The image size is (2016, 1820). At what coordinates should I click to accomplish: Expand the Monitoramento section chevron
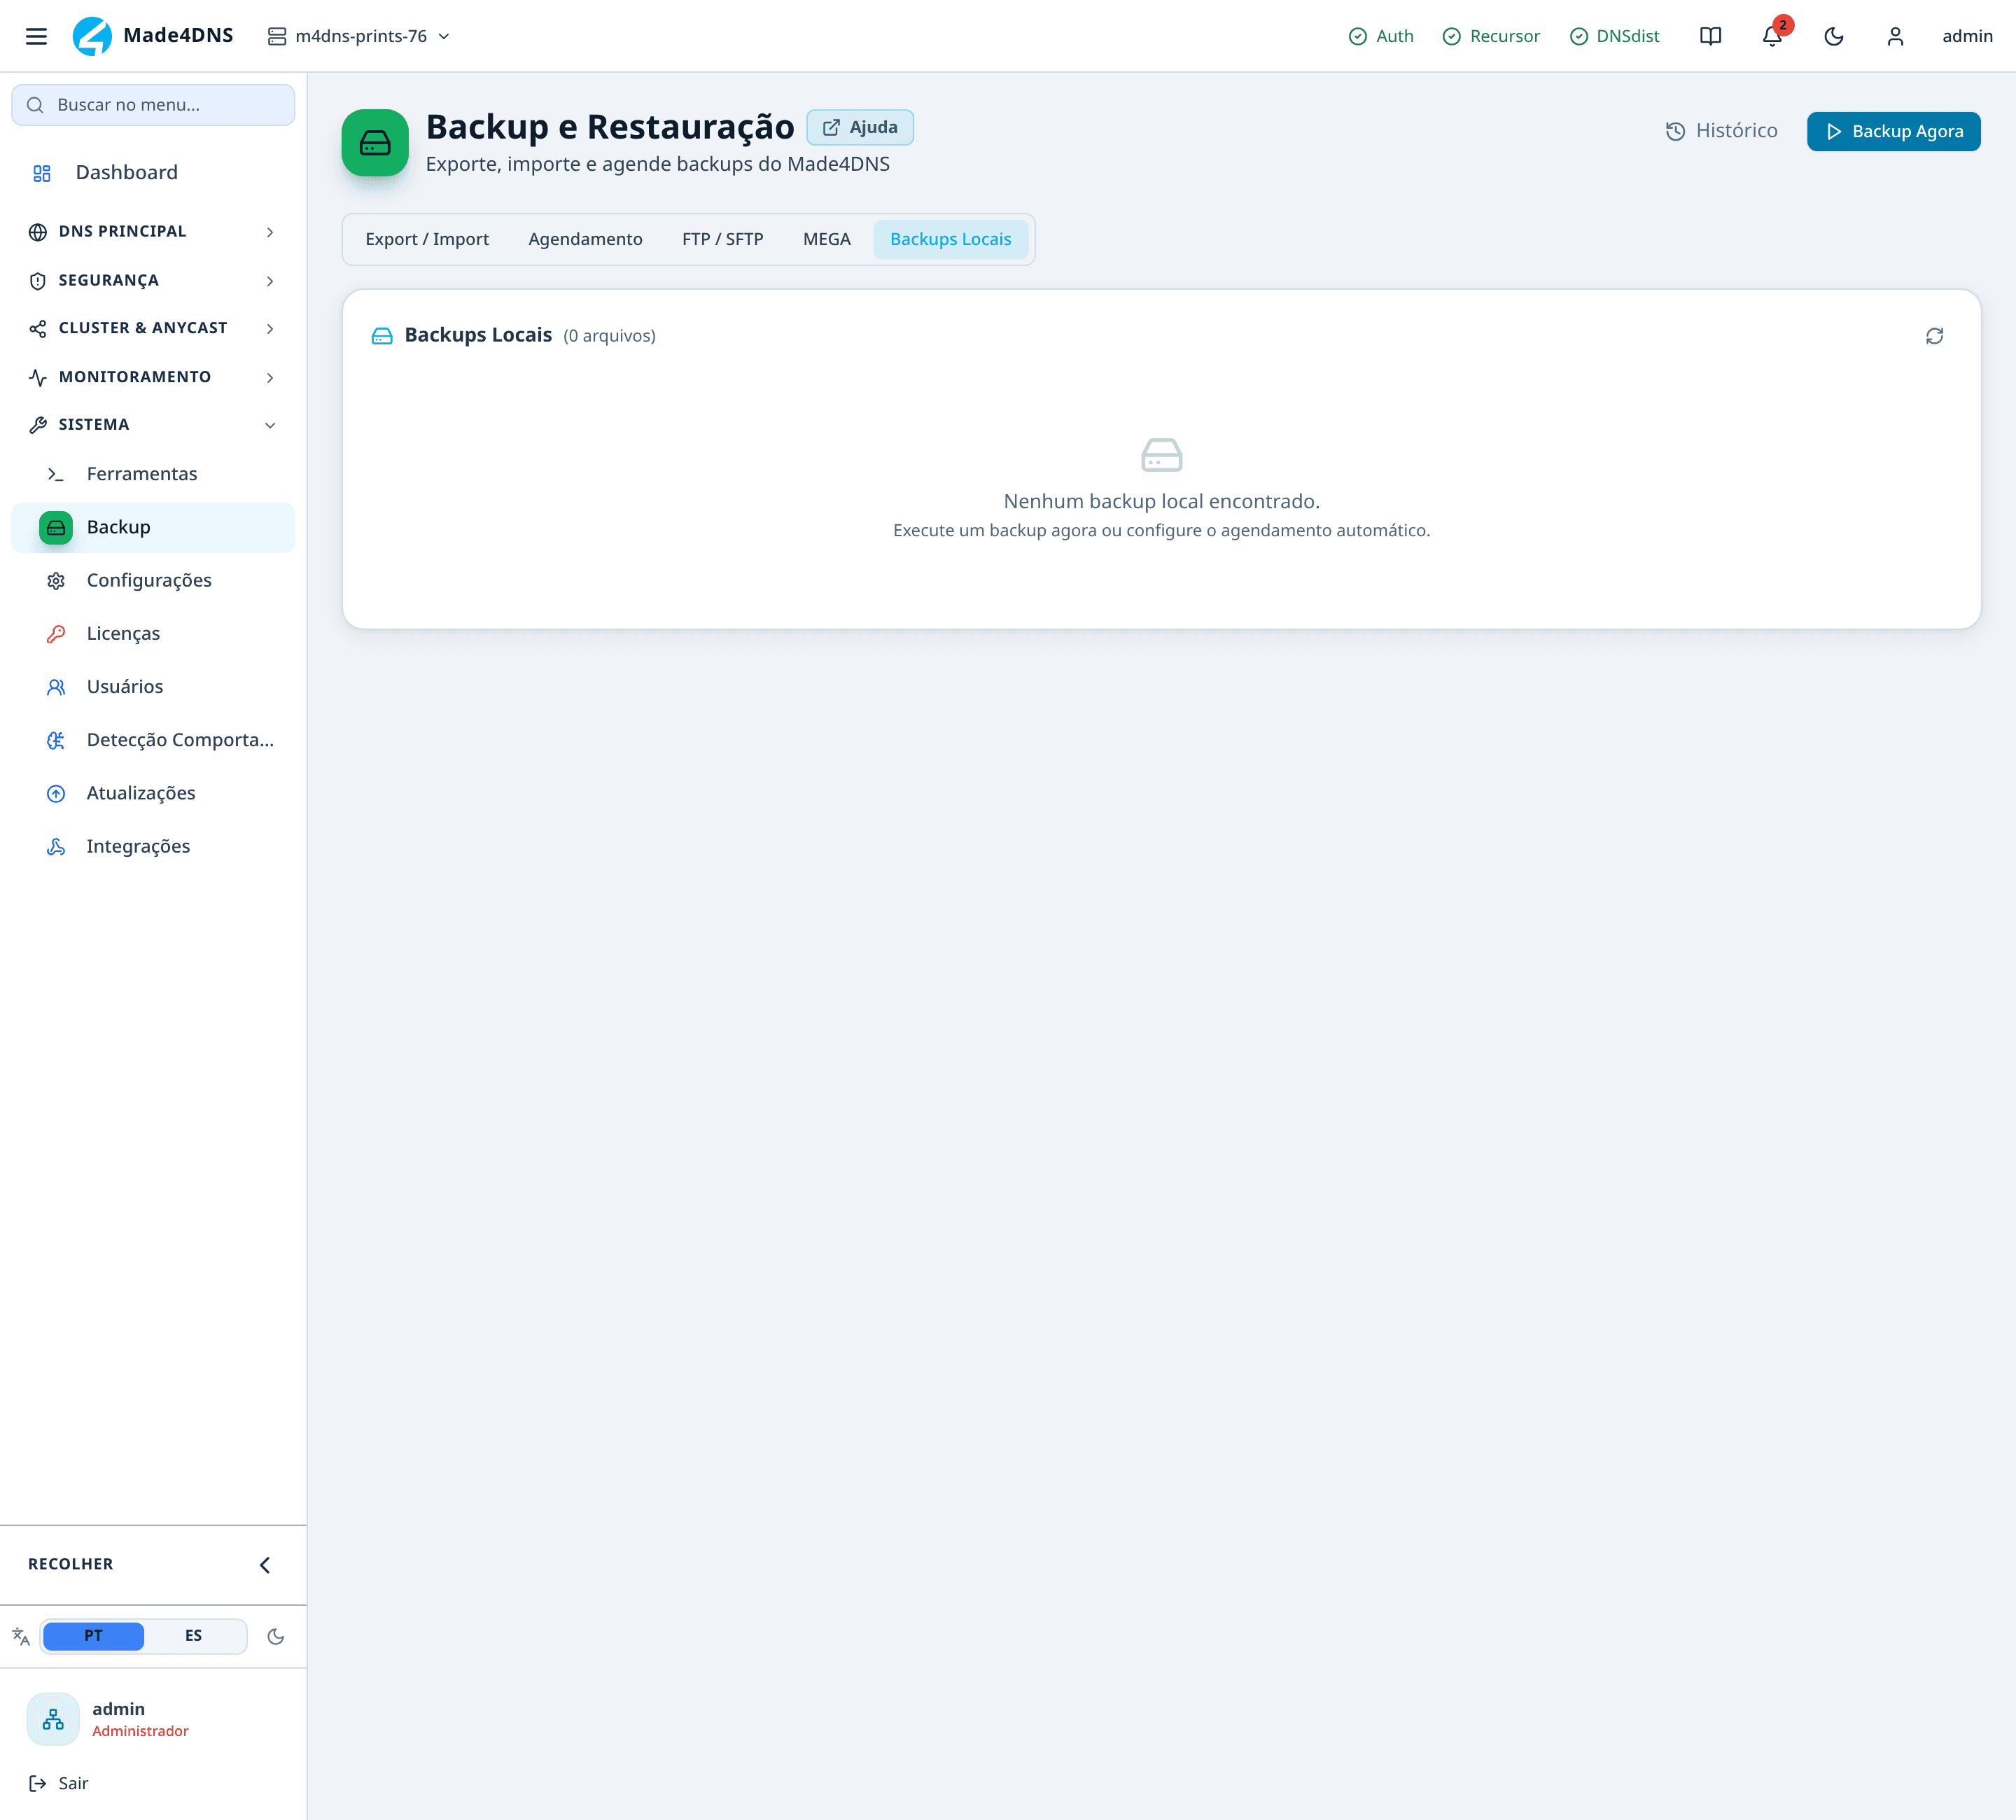point(270,377)
